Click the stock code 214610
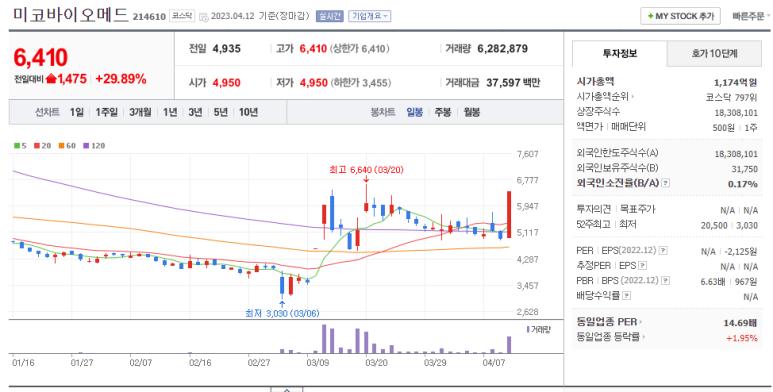Screen dimensions: 773x392 tap(149, 17)
